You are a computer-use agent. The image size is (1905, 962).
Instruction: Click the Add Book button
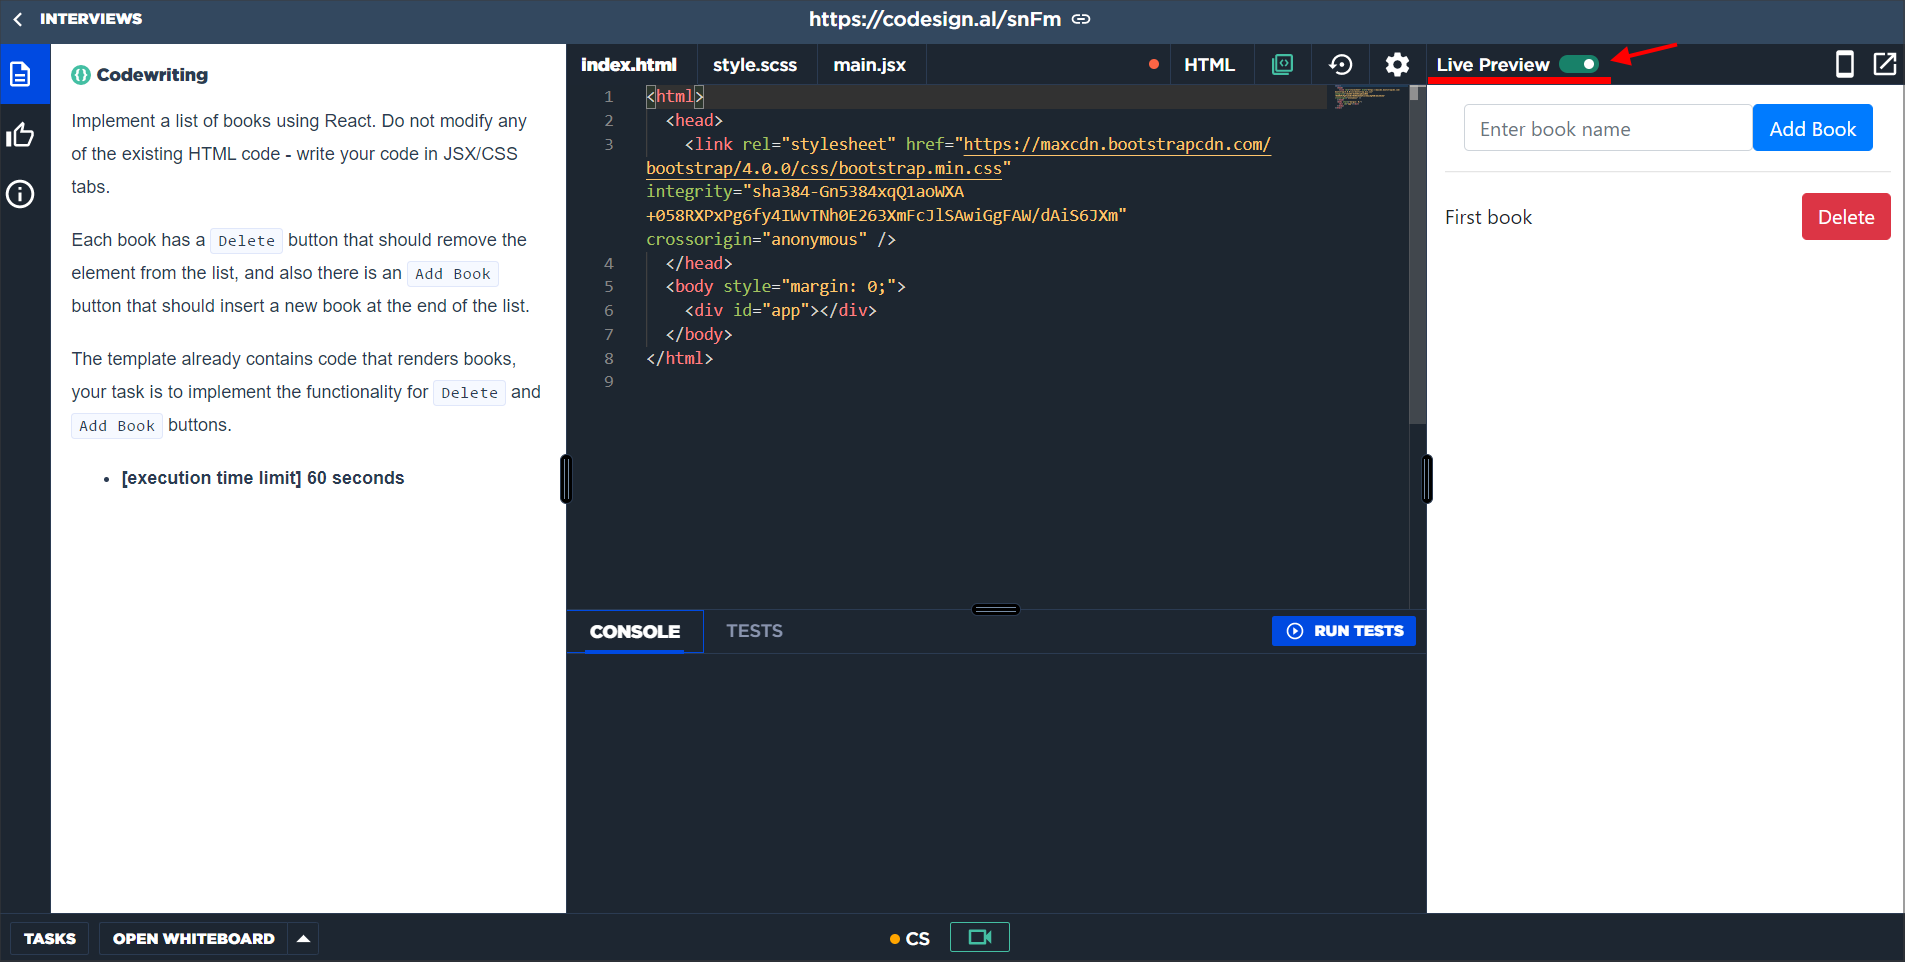pyautogui.click(x=1812, y=128)
